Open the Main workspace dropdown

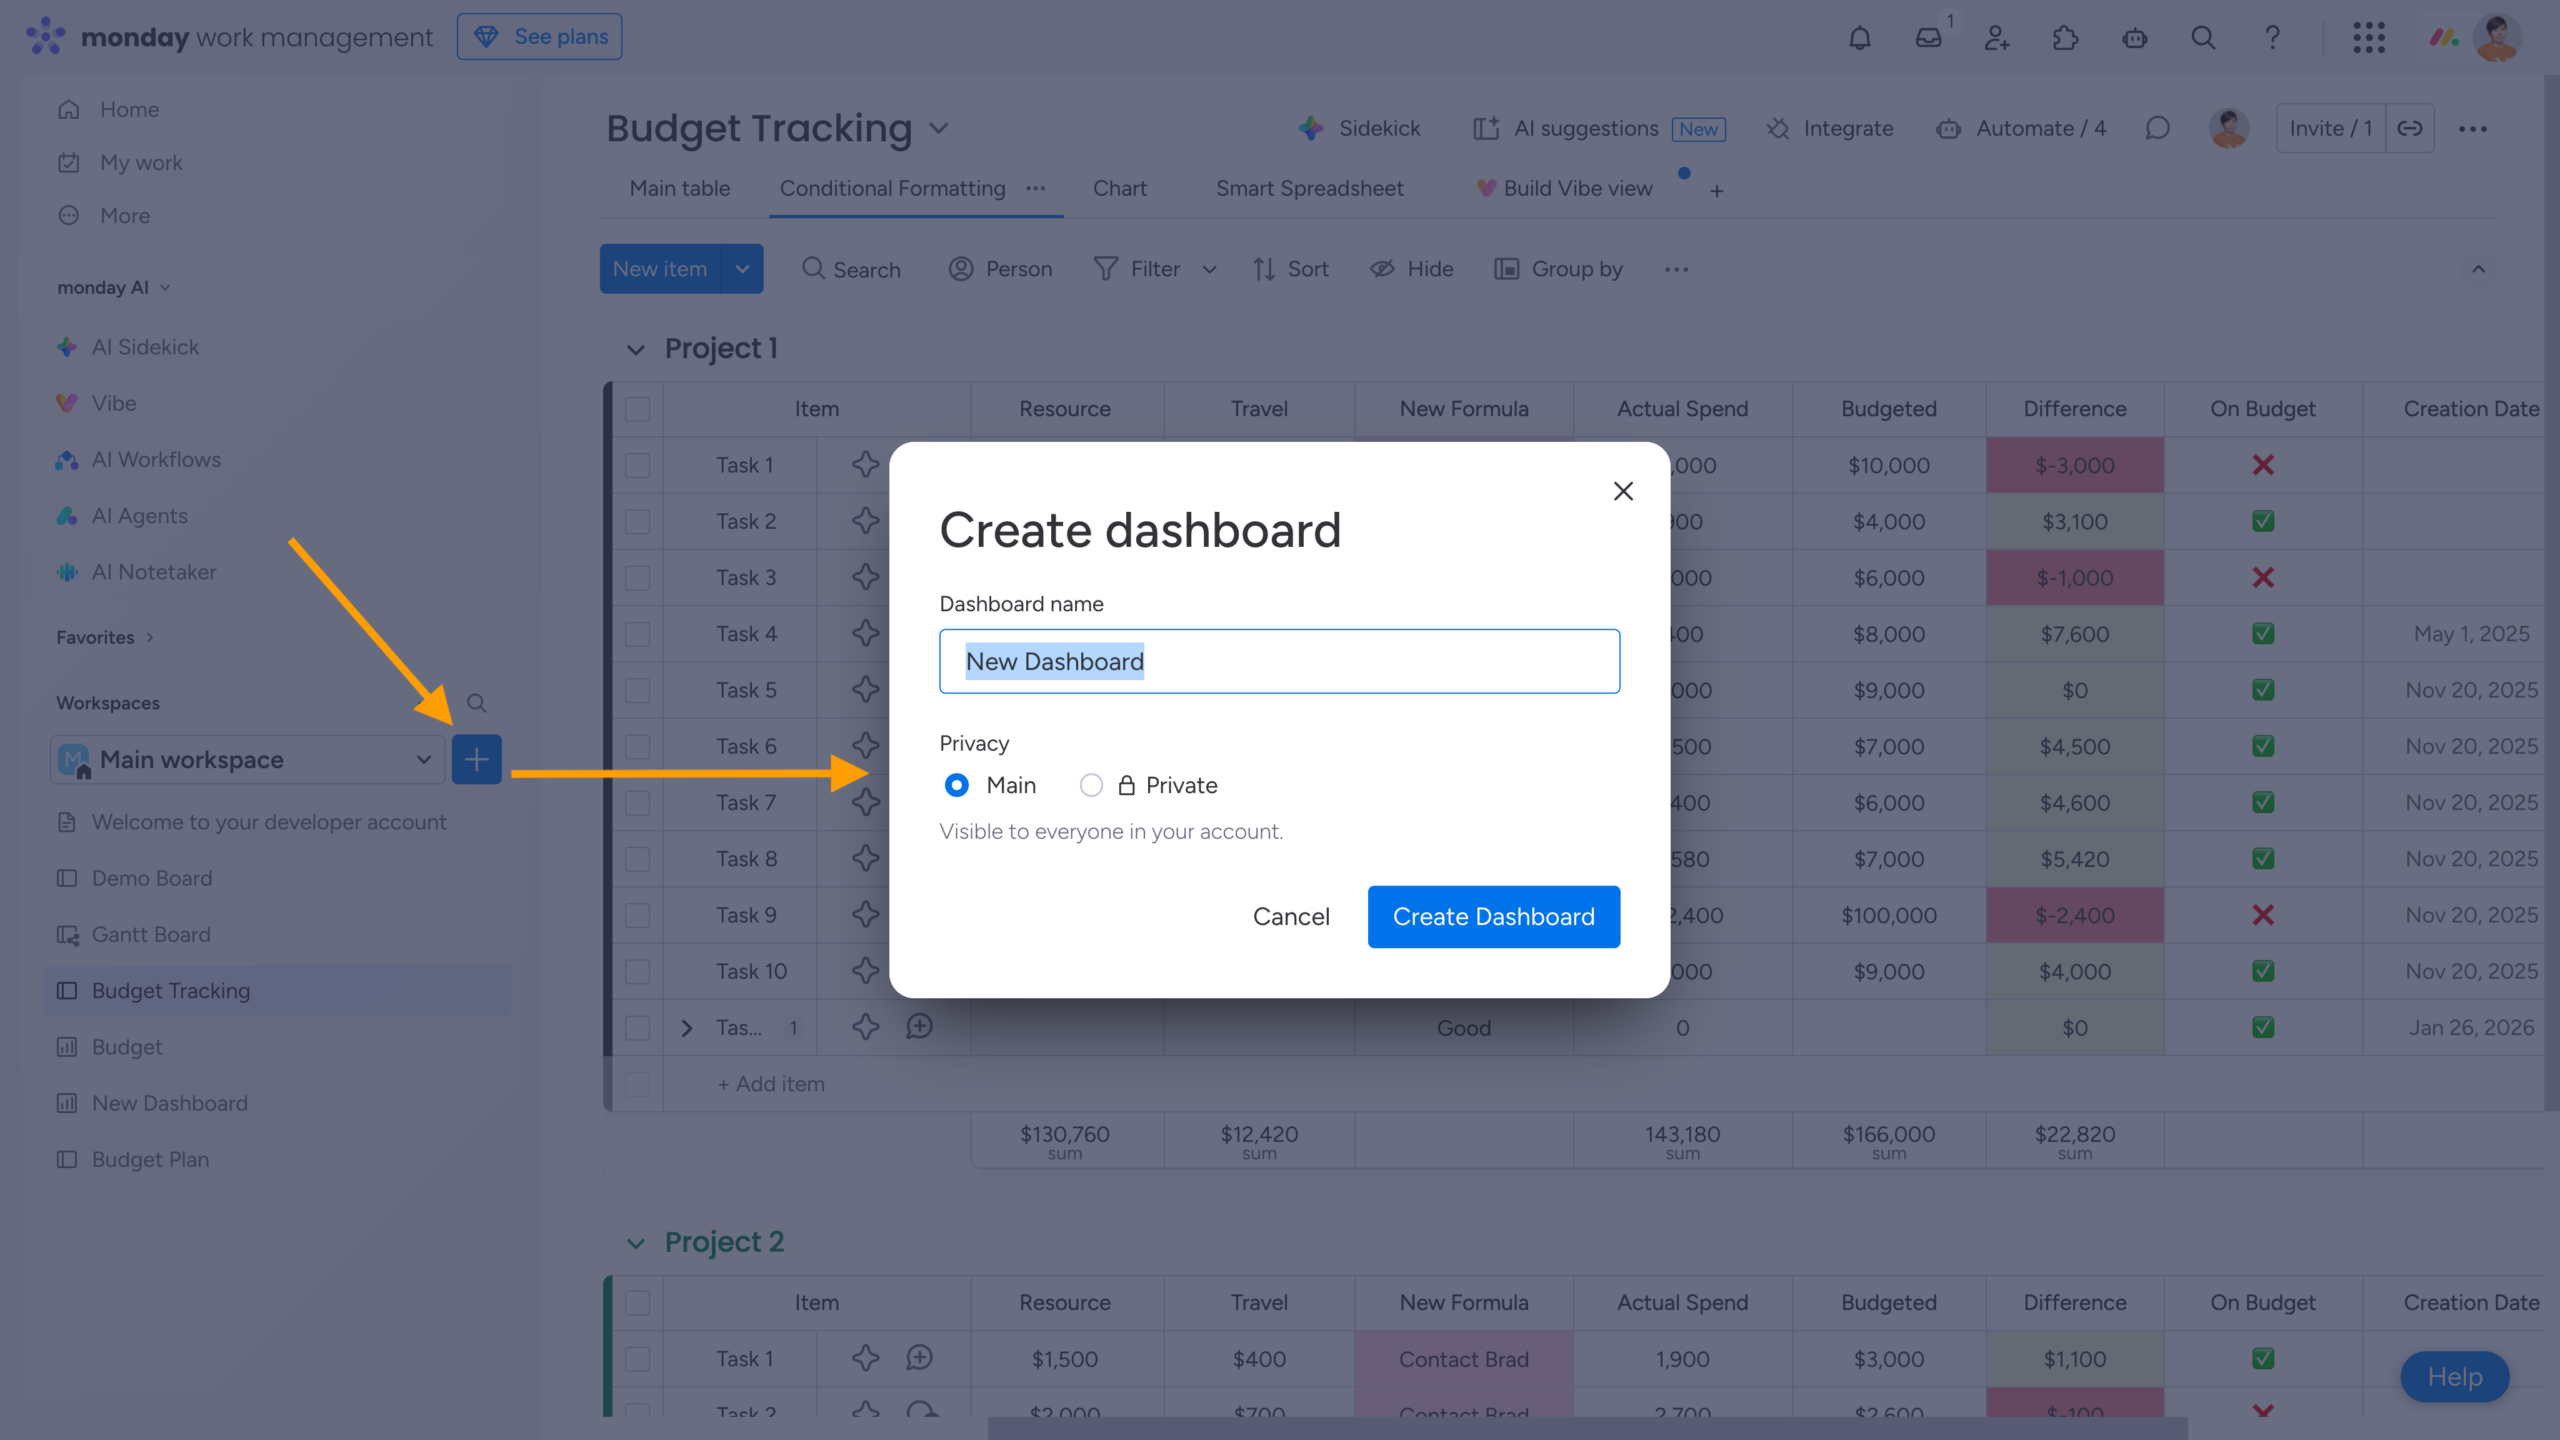(423, 759)
